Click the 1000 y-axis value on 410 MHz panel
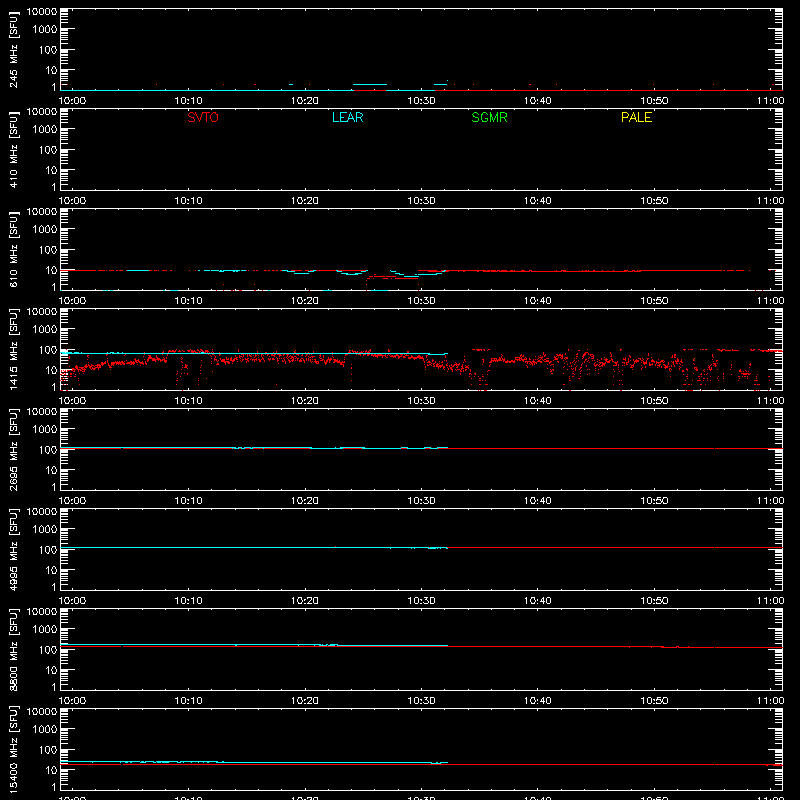 pyautogui.click(x=45, y=130)
